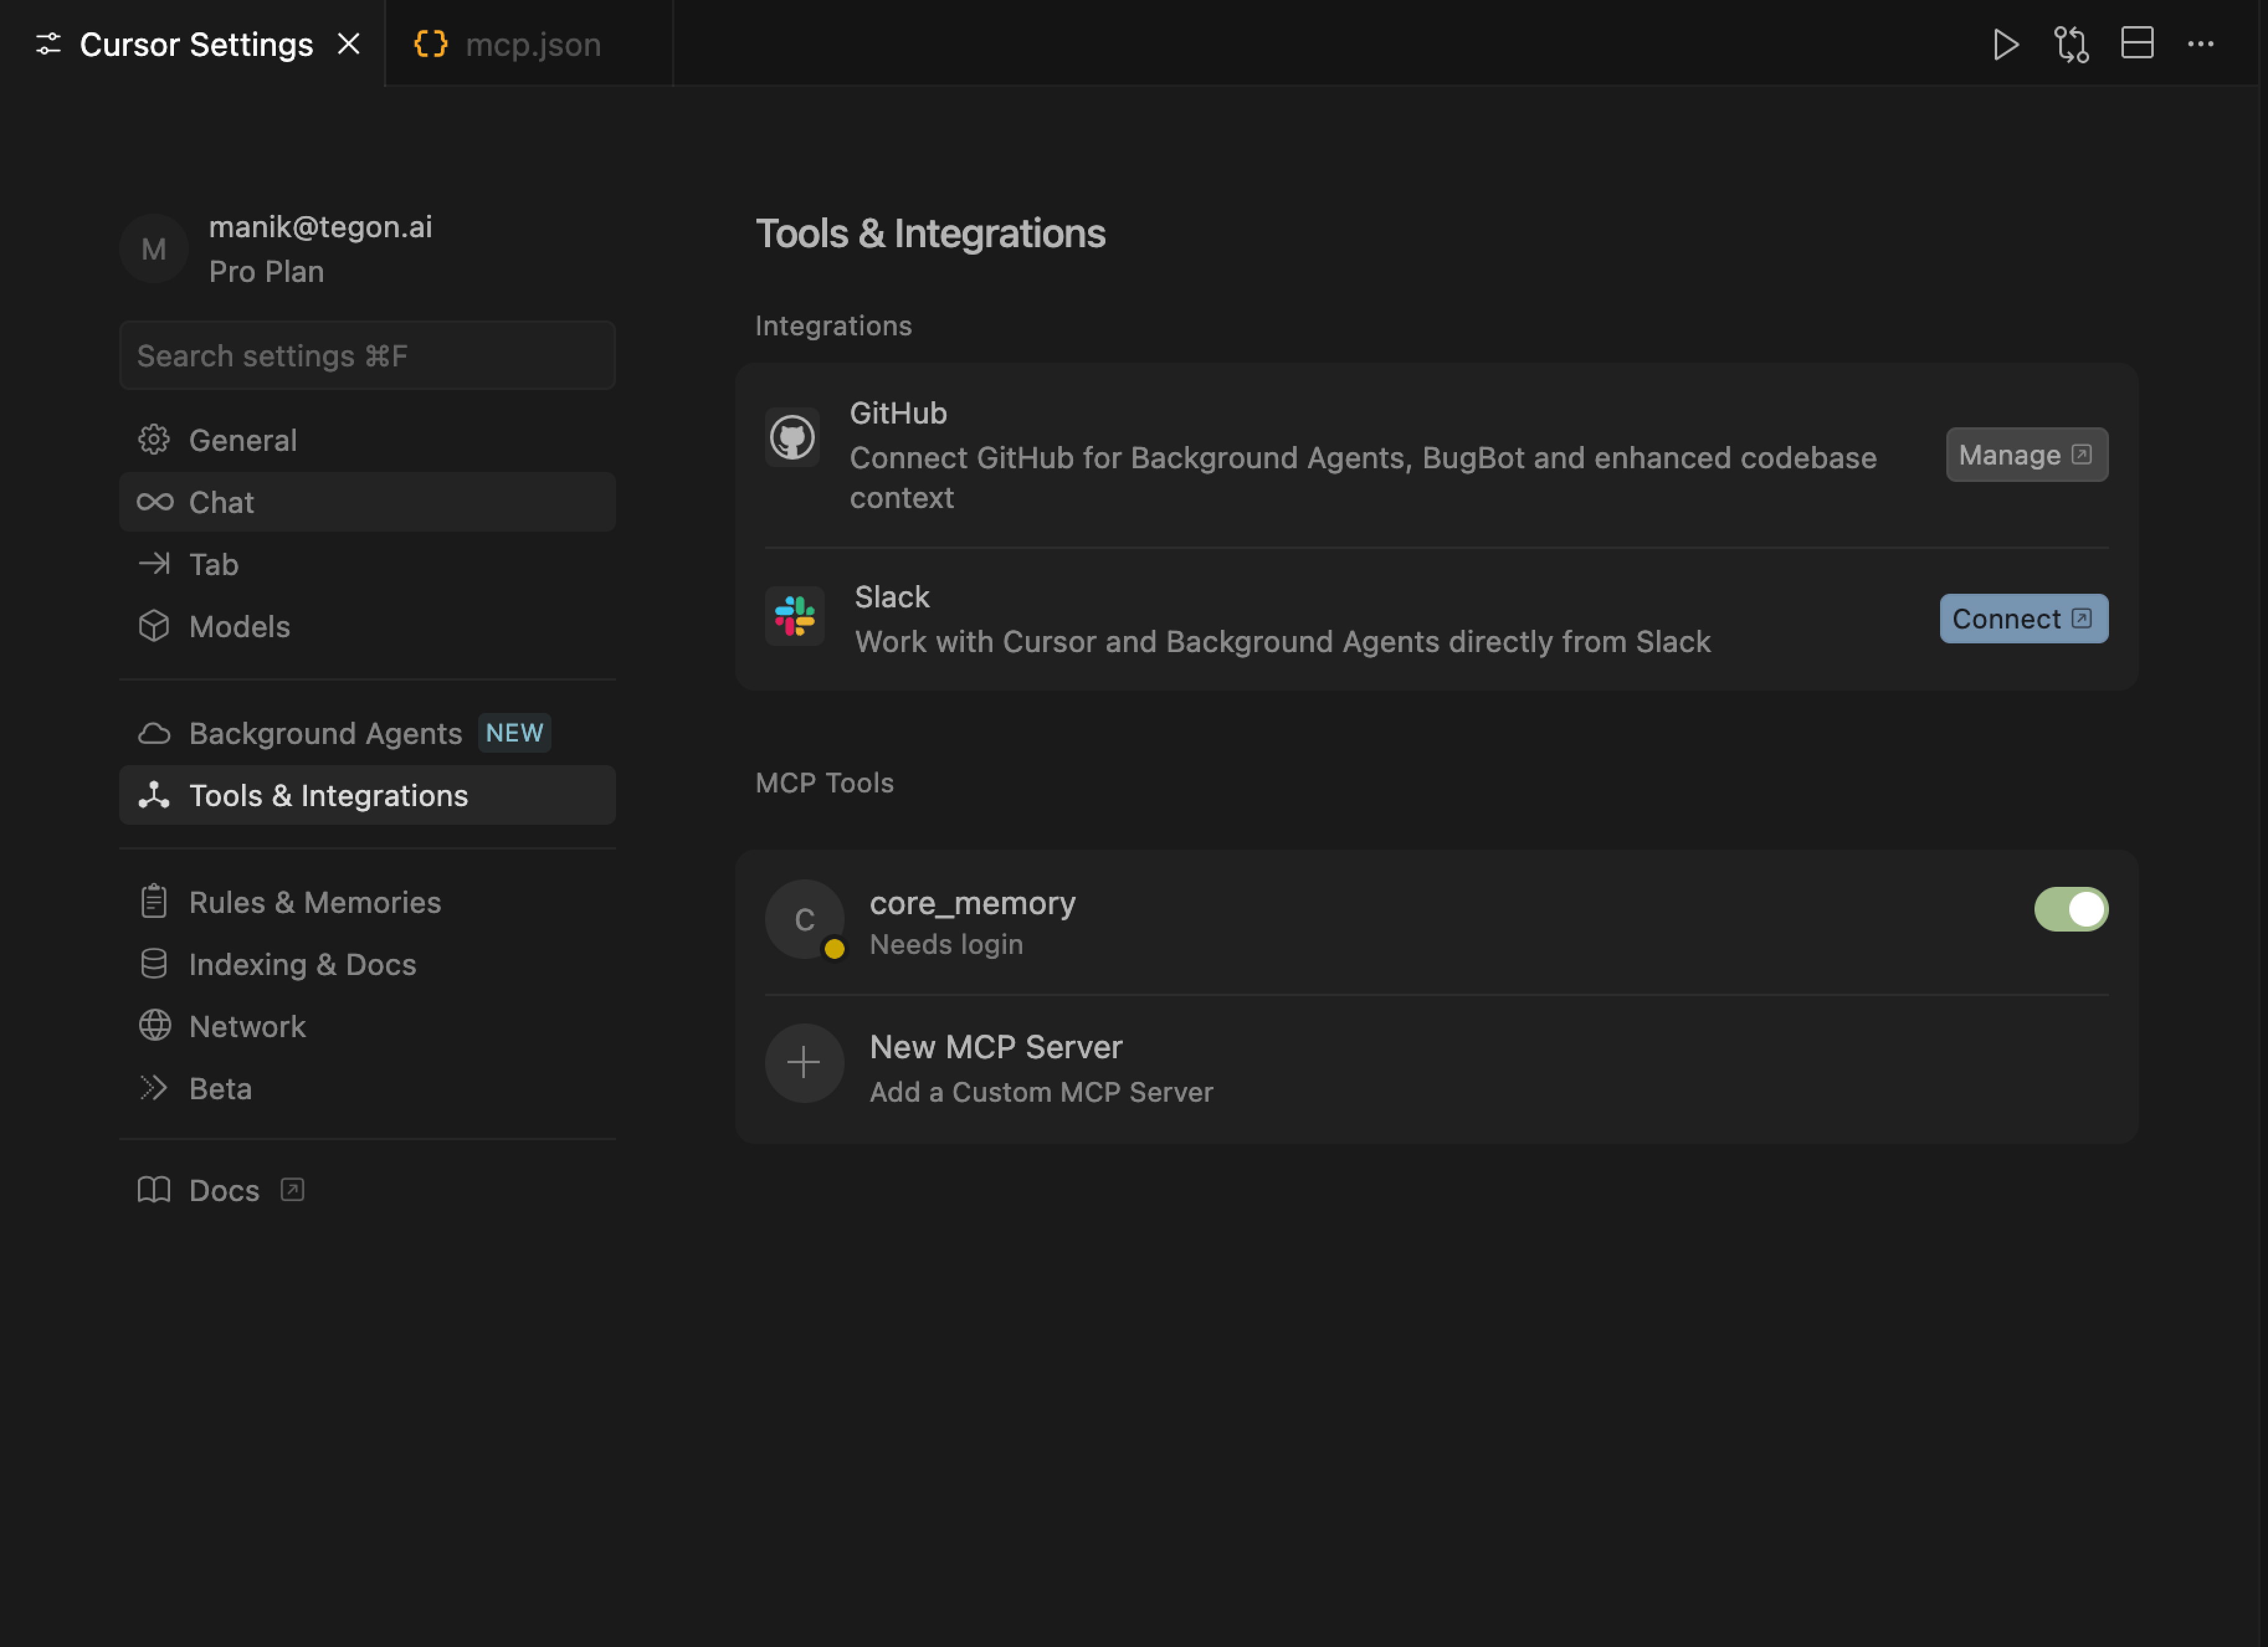The width and height of the screenshot is (2268, 1647).
Task: Select Chat in the settings sidebar
Action: [x=221, y=502]
